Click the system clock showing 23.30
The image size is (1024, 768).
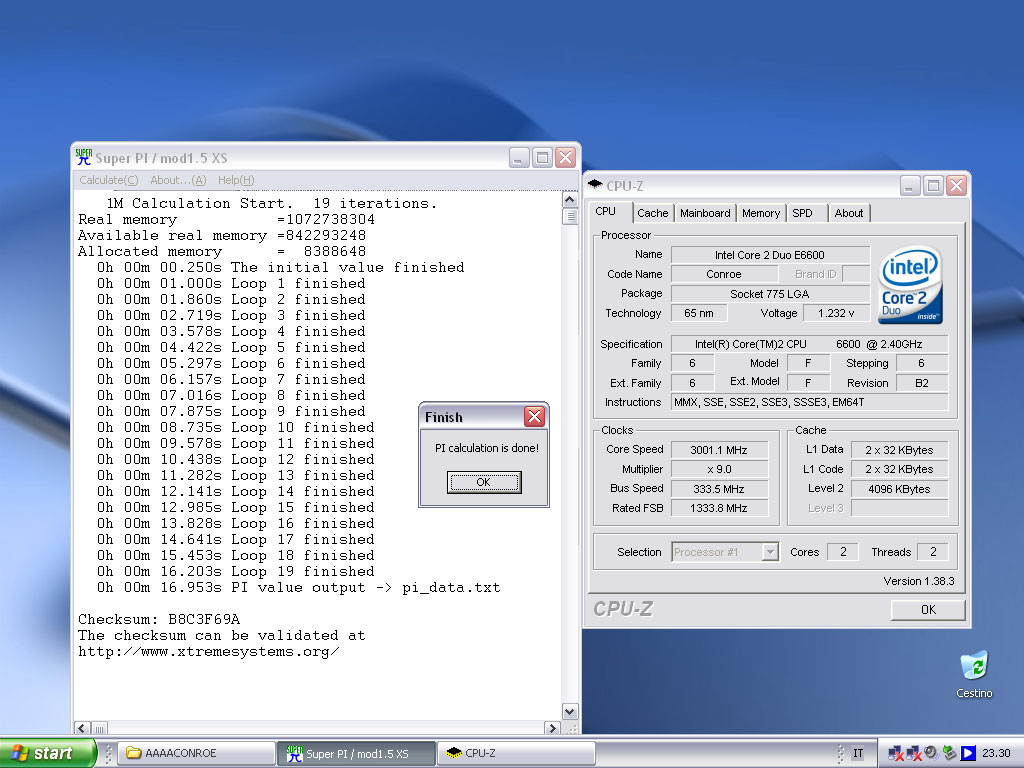[996, 753]
